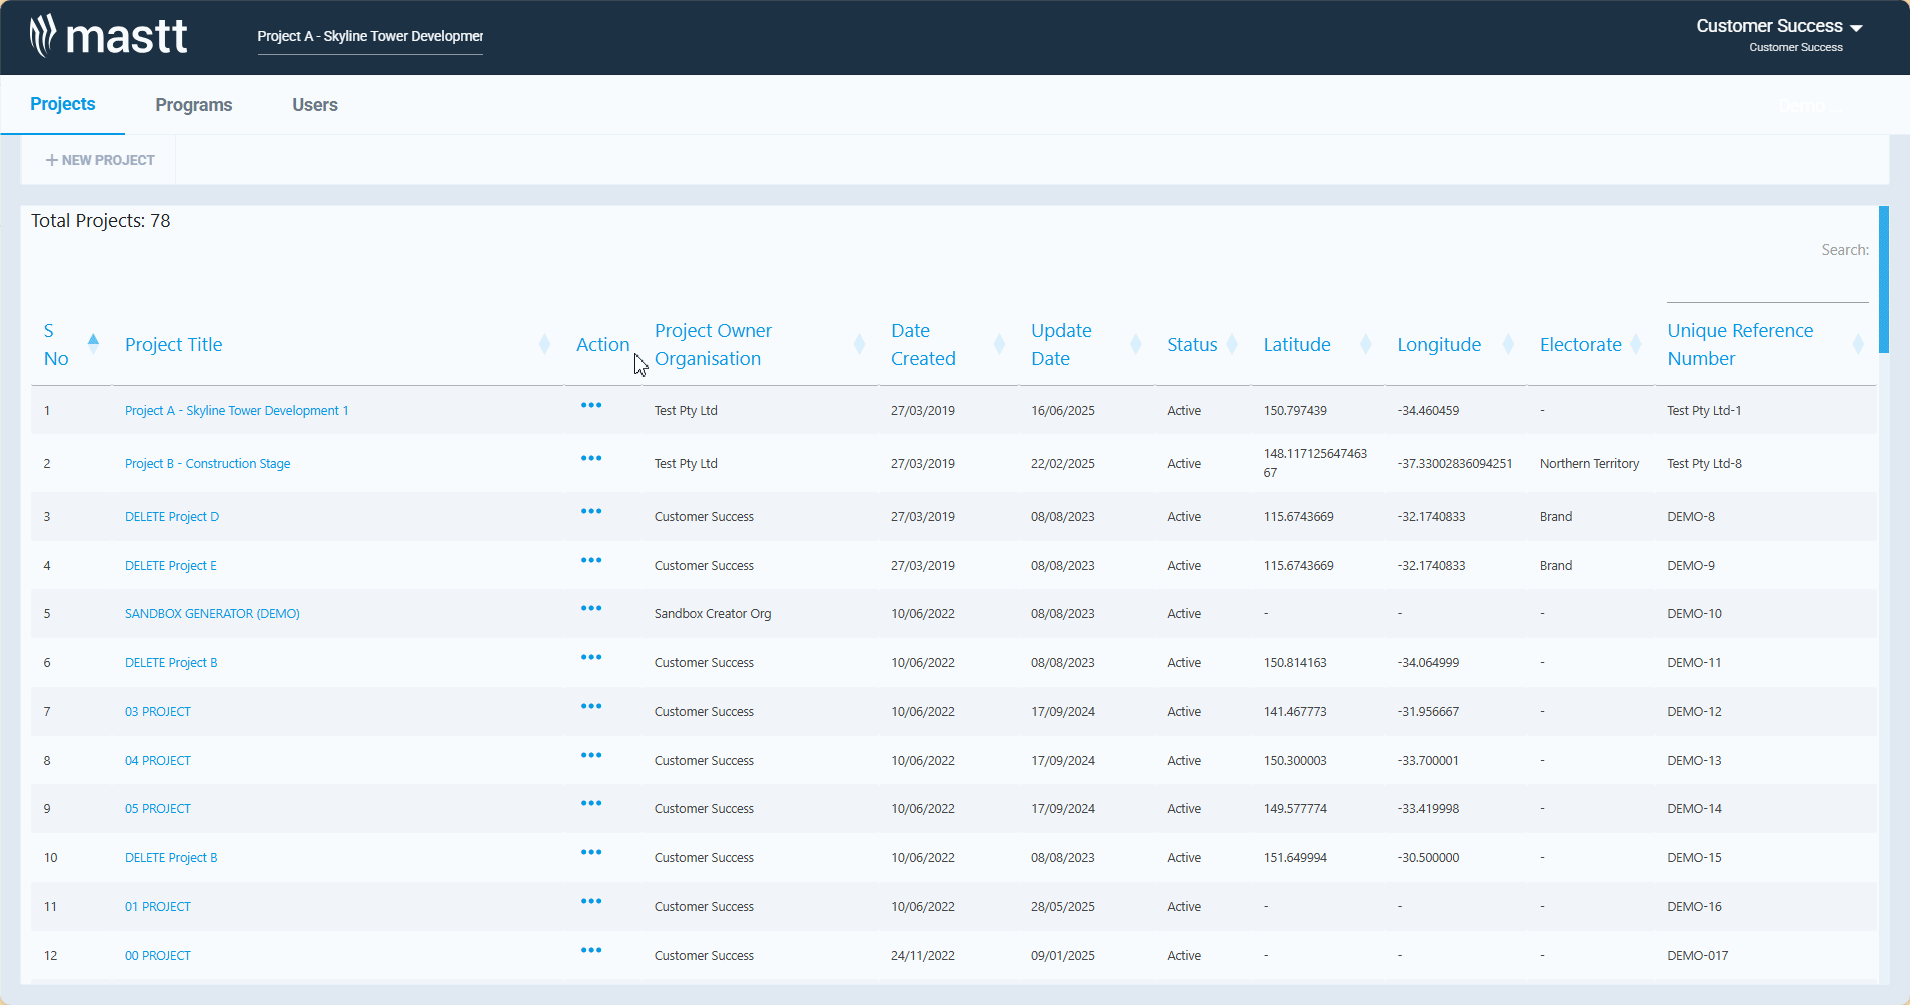Select the 24/11/2022 date created cell
1910x1005 pixels.
(x=923, y=956)
